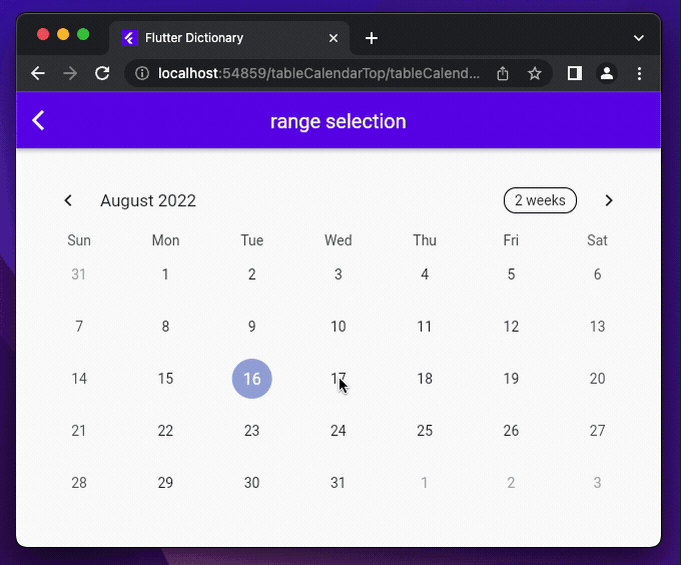The height and width of the screenshot is (565, 681).
Task: Click the app bar back chevron
Action: tap(38, 120)
